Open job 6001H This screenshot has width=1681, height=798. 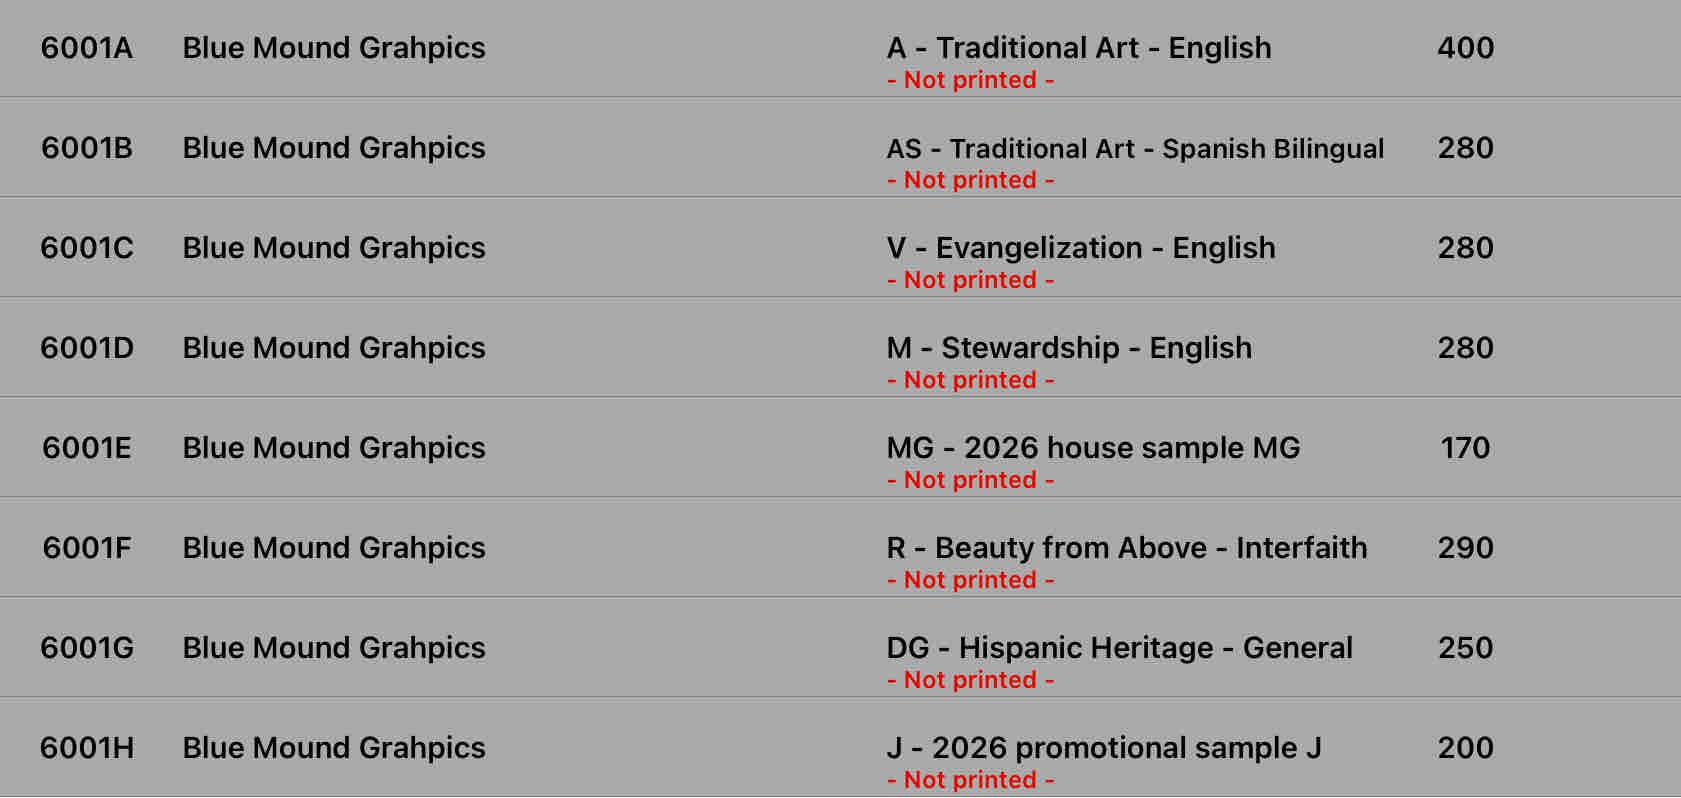click(87, 748)
